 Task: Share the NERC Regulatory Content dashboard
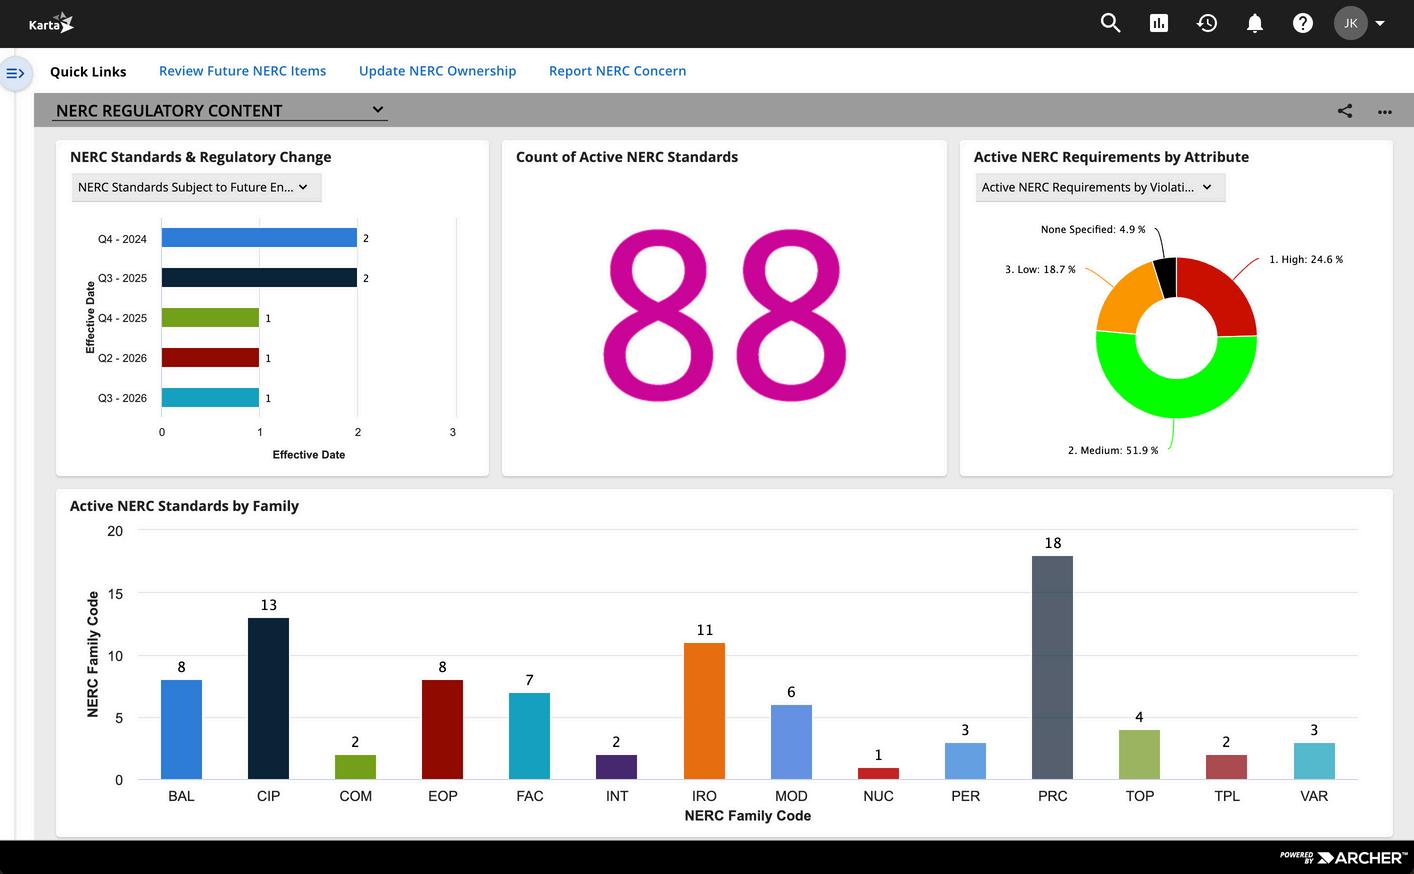click(x=1345, y=111)
